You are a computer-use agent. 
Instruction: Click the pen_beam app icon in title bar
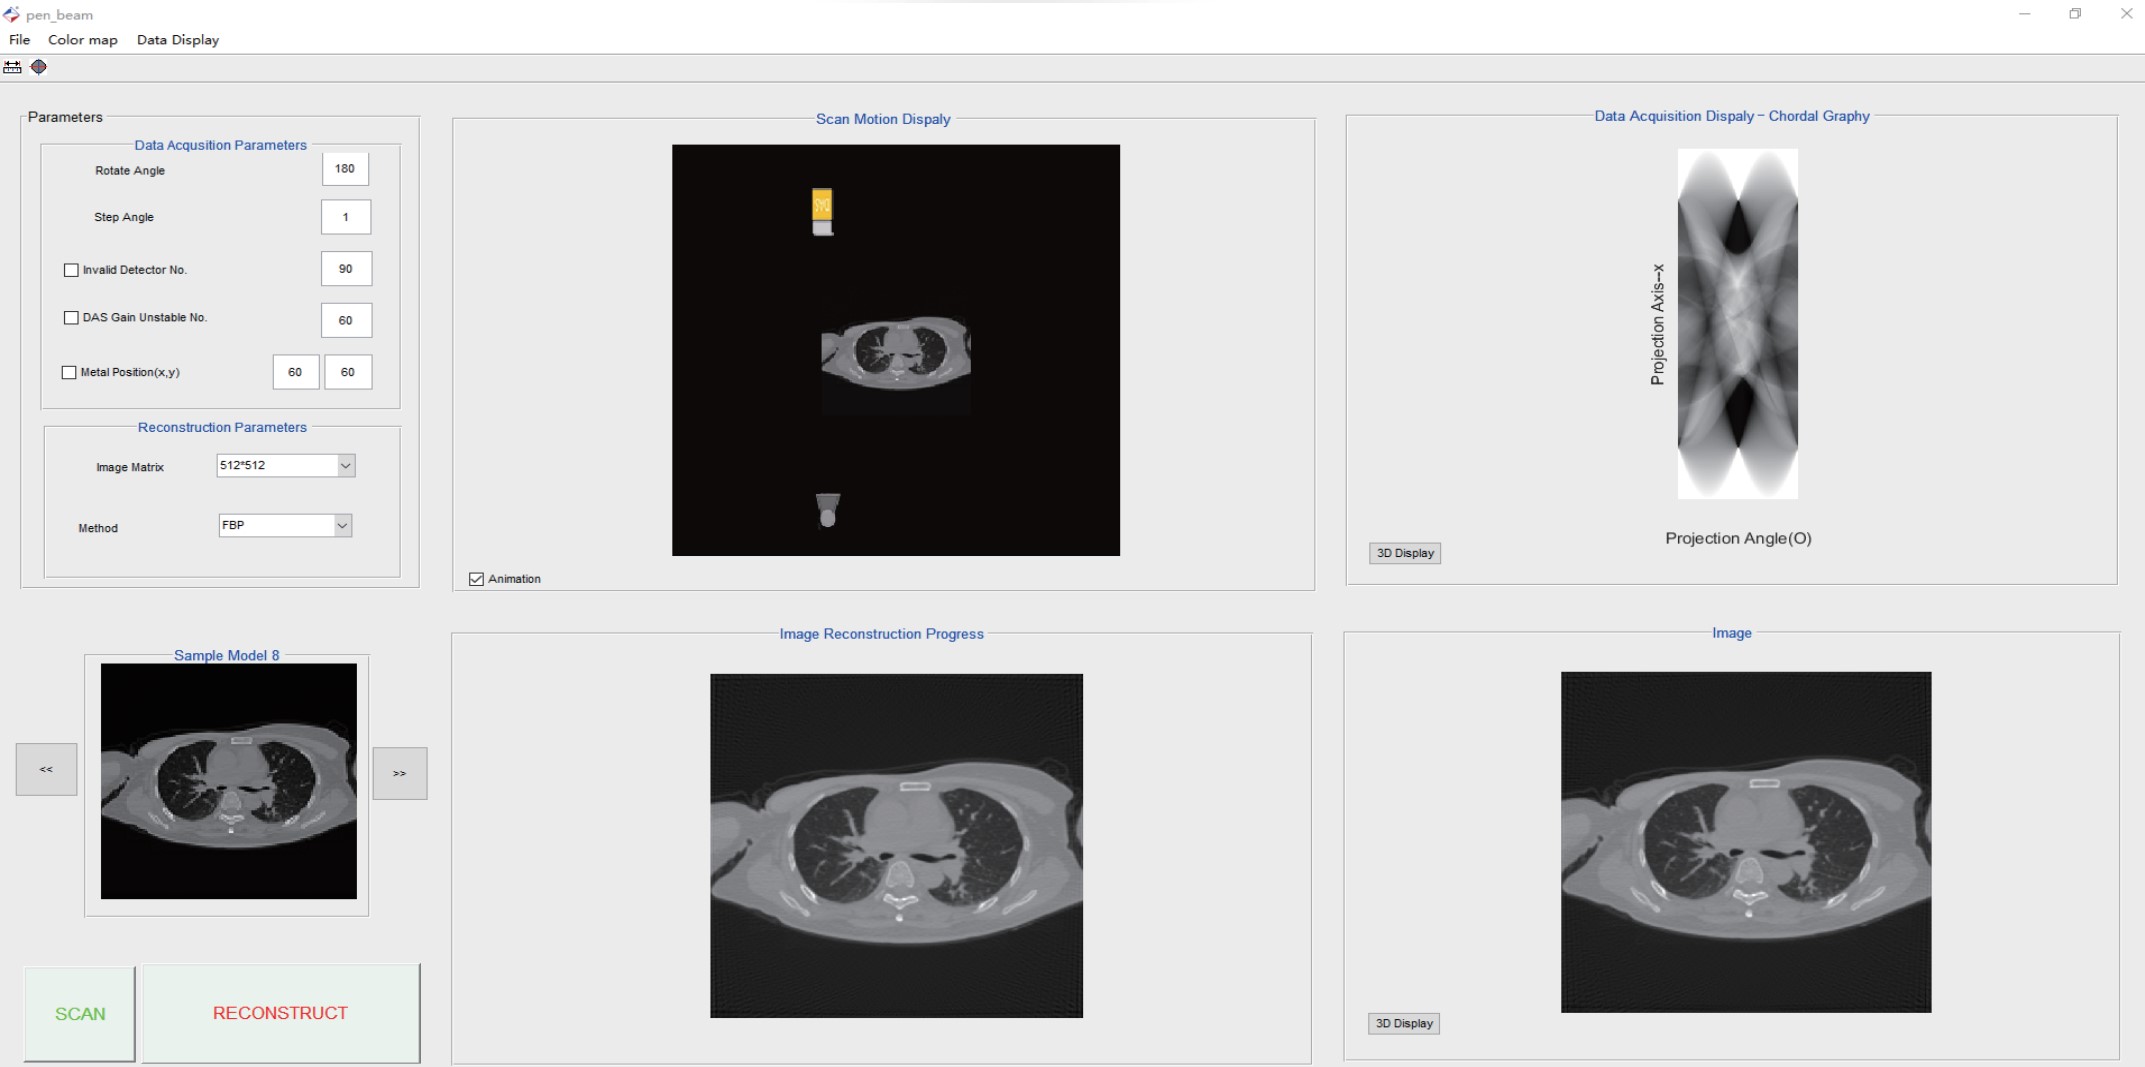point(11,14)
